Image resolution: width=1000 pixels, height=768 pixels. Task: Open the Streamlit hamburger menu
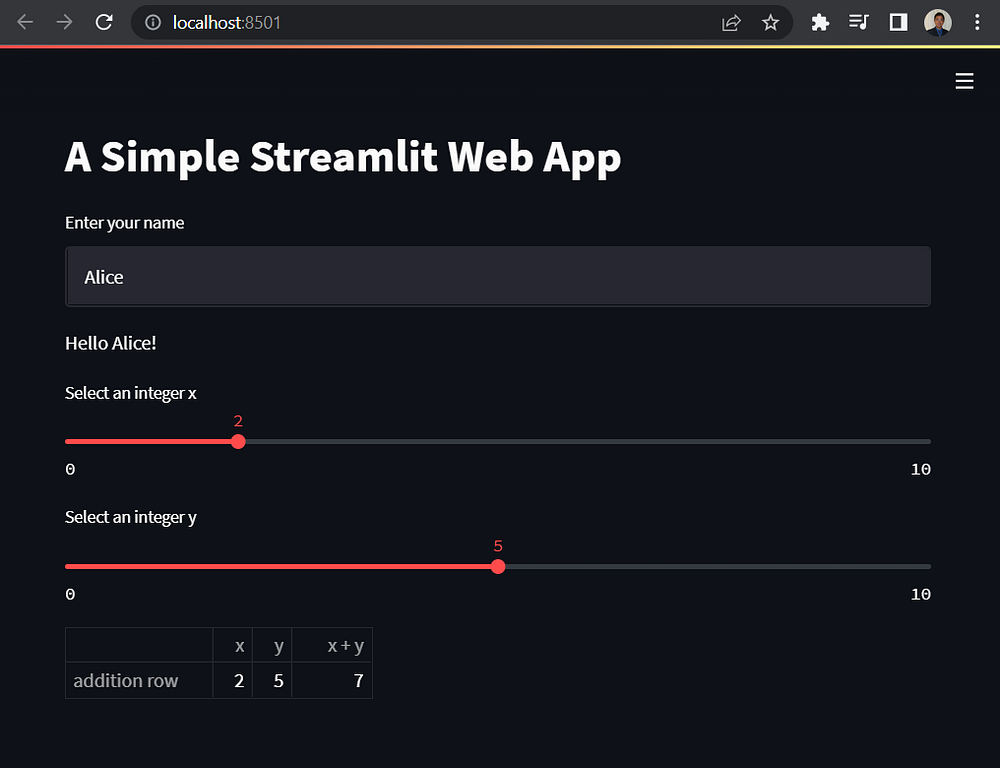964,81
